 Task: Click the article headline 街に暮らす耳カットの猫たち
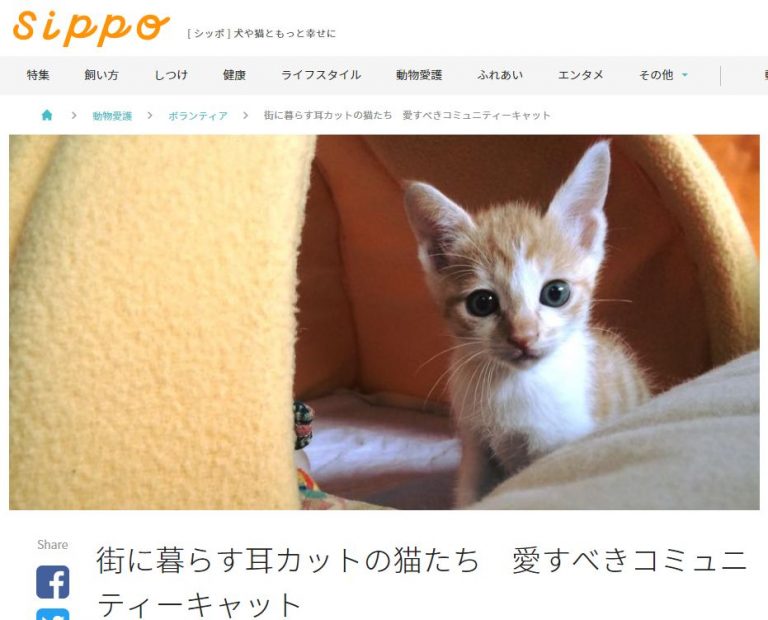pyautogui.click(x=288, y=560)
